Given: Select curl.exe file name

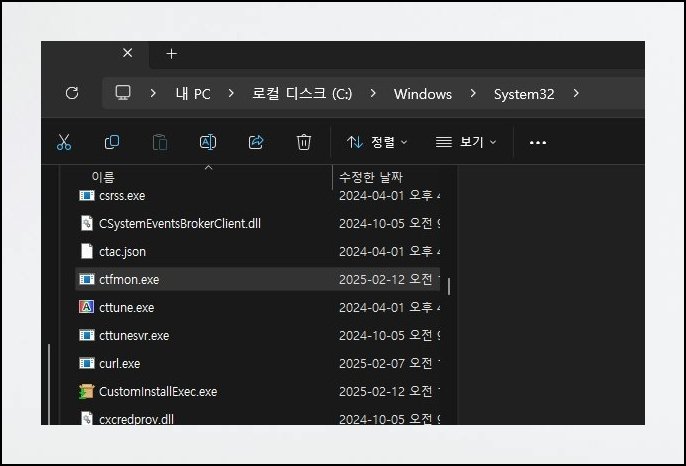Looking at the screenshot, I should (119, 364).
